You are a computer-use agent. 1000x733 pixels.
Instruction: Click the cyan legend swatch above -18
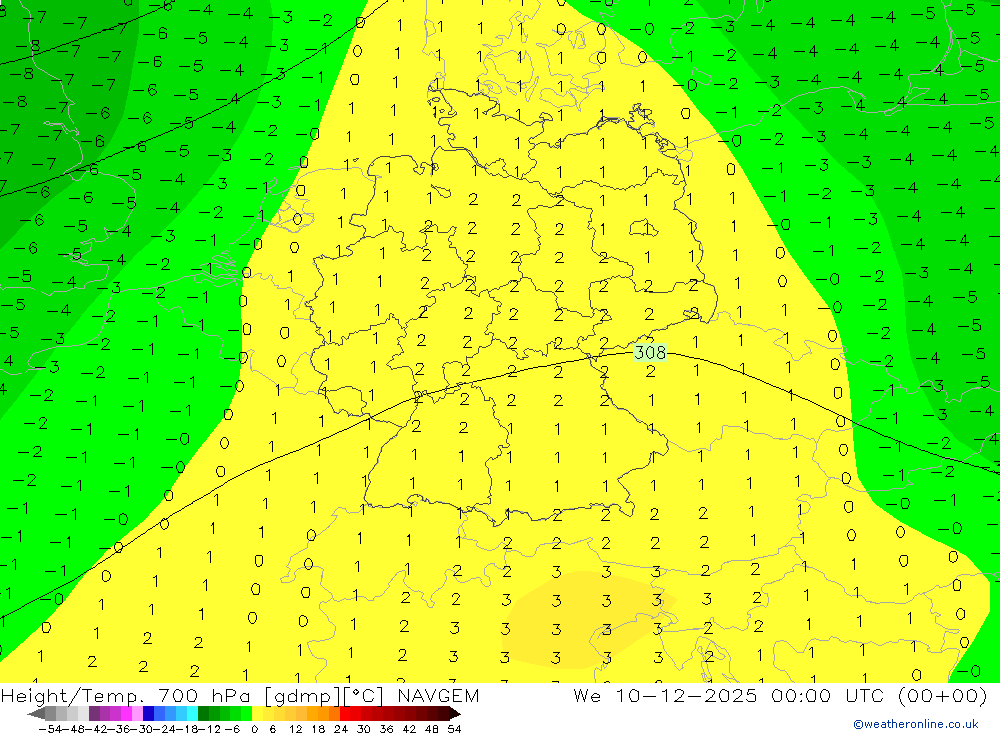click(192, 714)
